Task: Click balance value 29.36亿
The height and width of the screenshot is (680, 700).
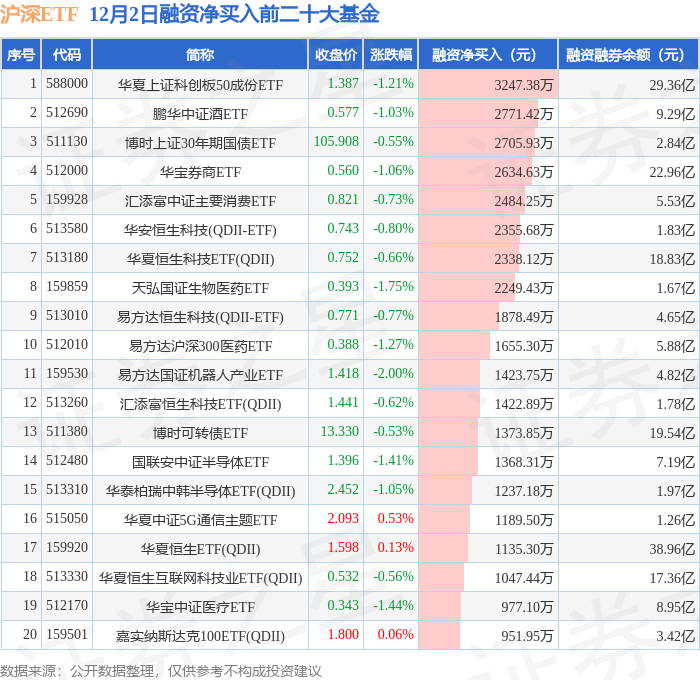Action: [x=672, y=84]
